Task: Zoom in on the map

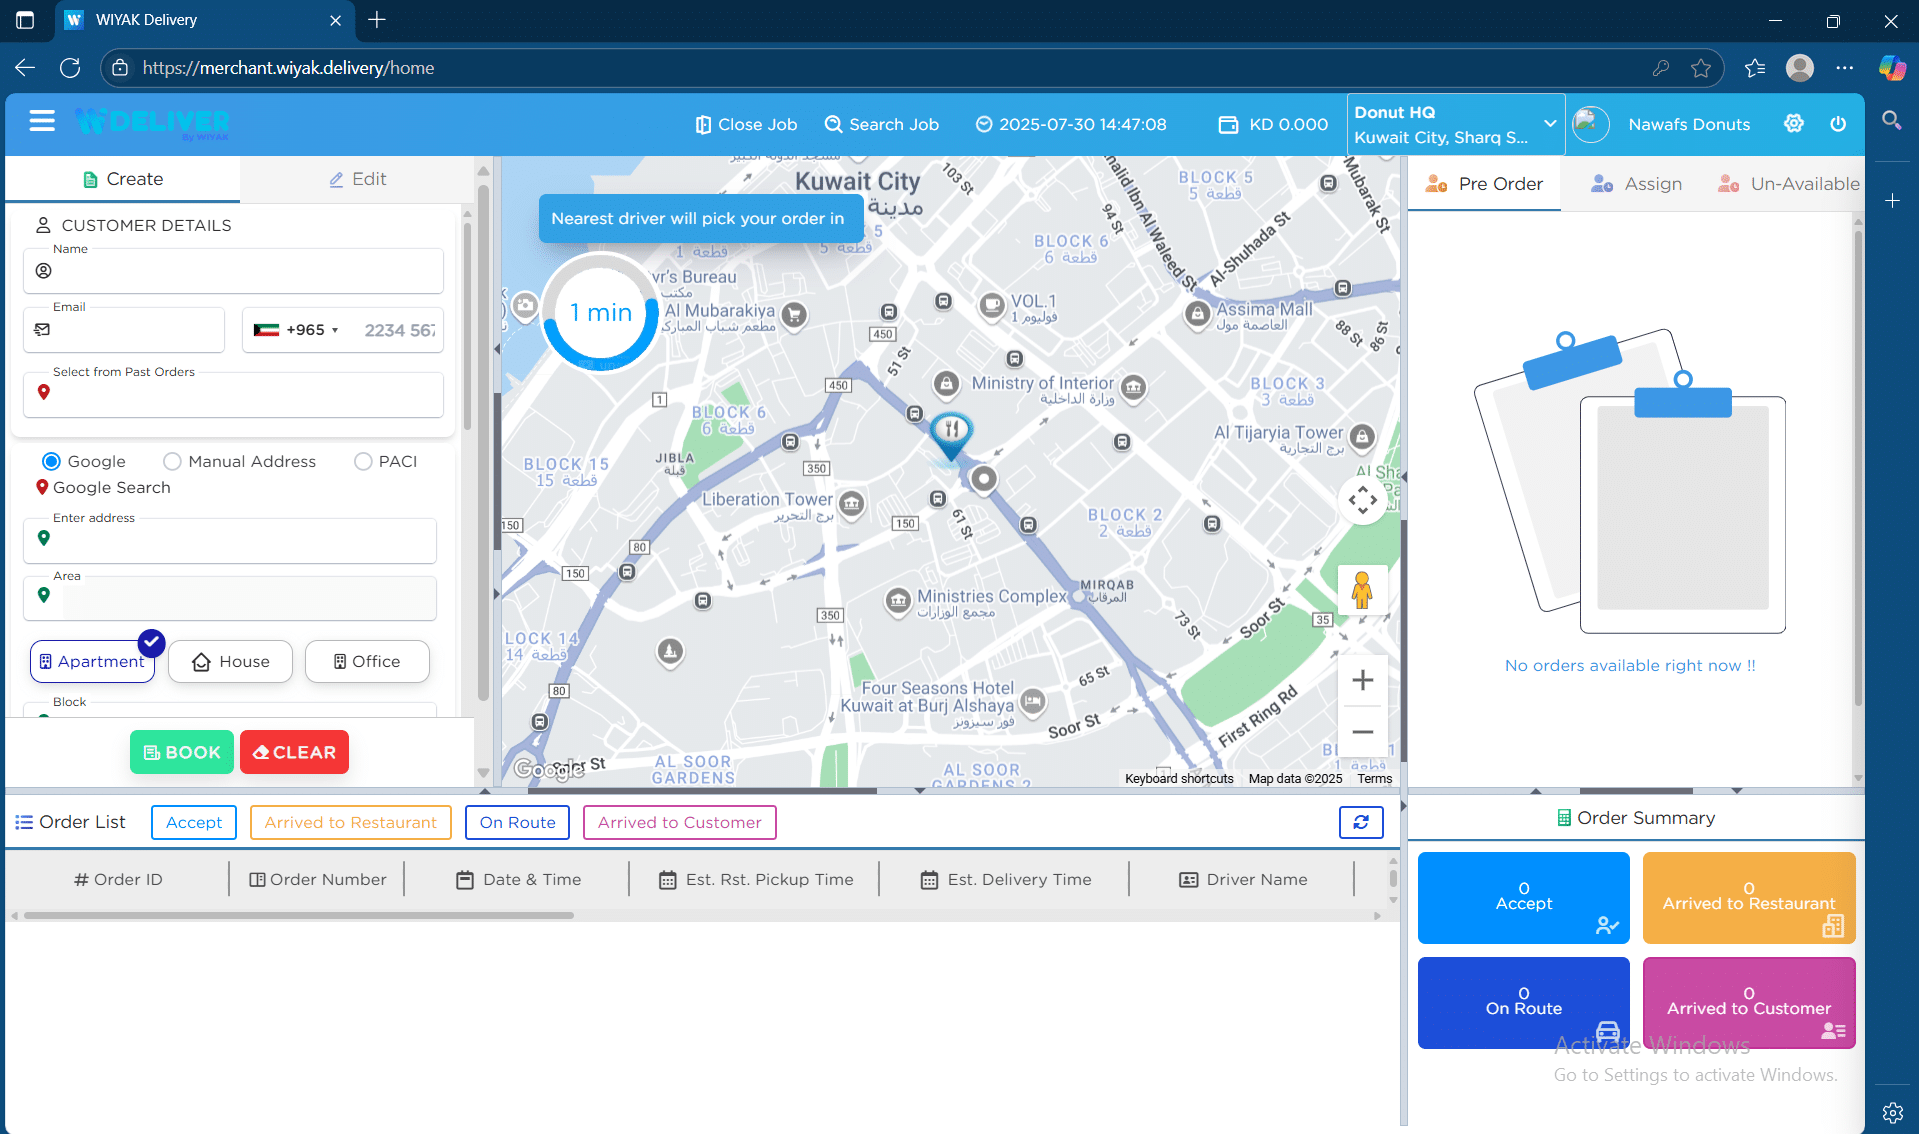Action: 1362,681
